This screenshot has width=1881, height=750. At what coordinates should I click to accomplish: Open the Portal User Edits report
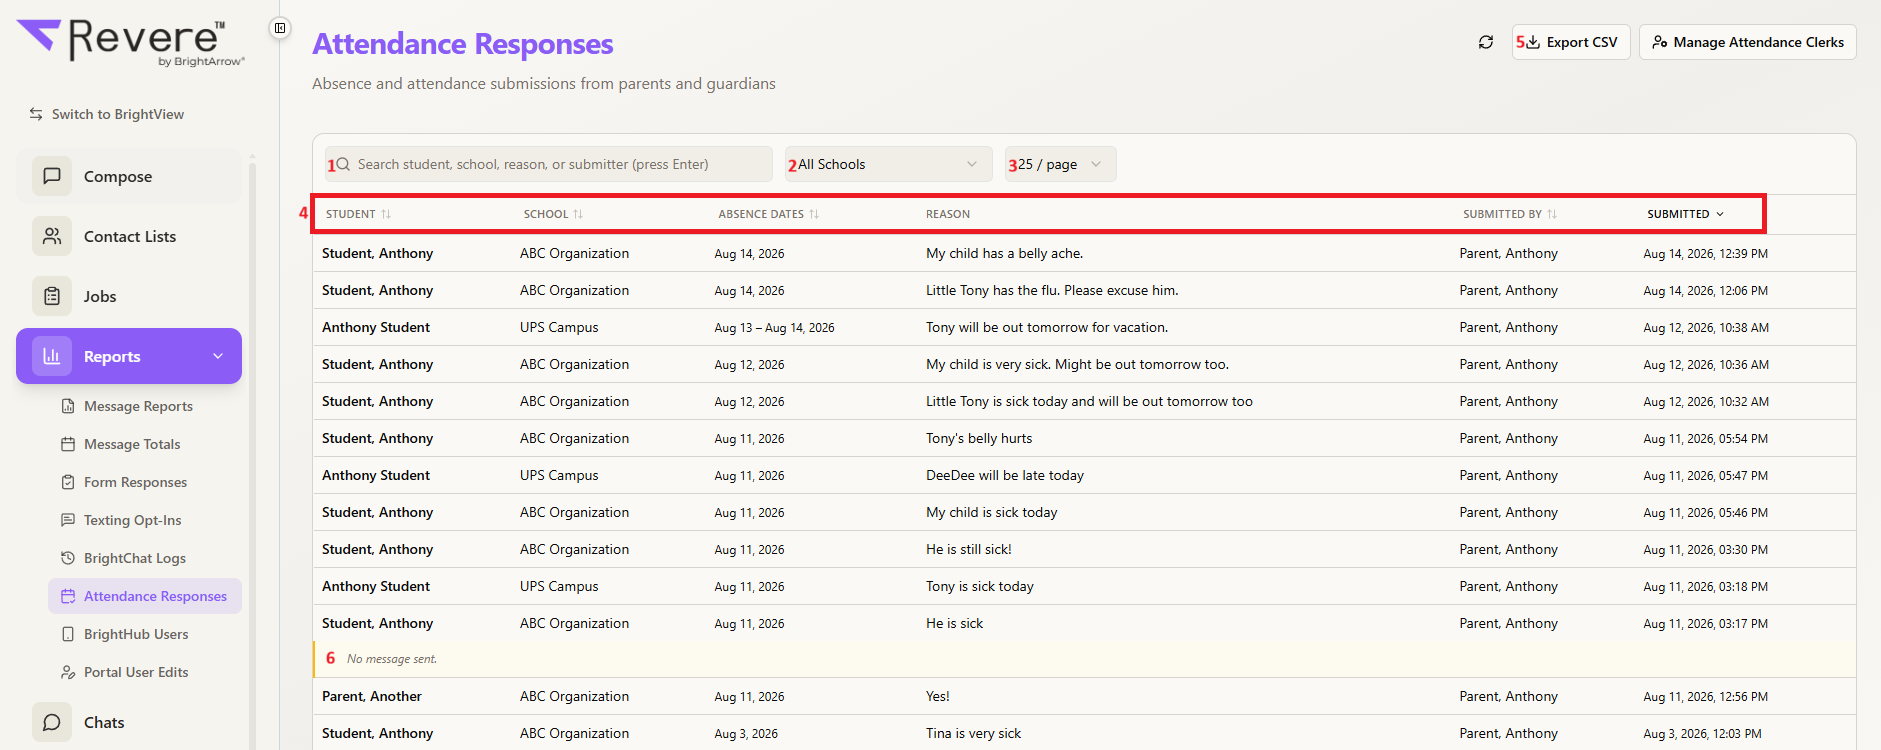(145, 672)
